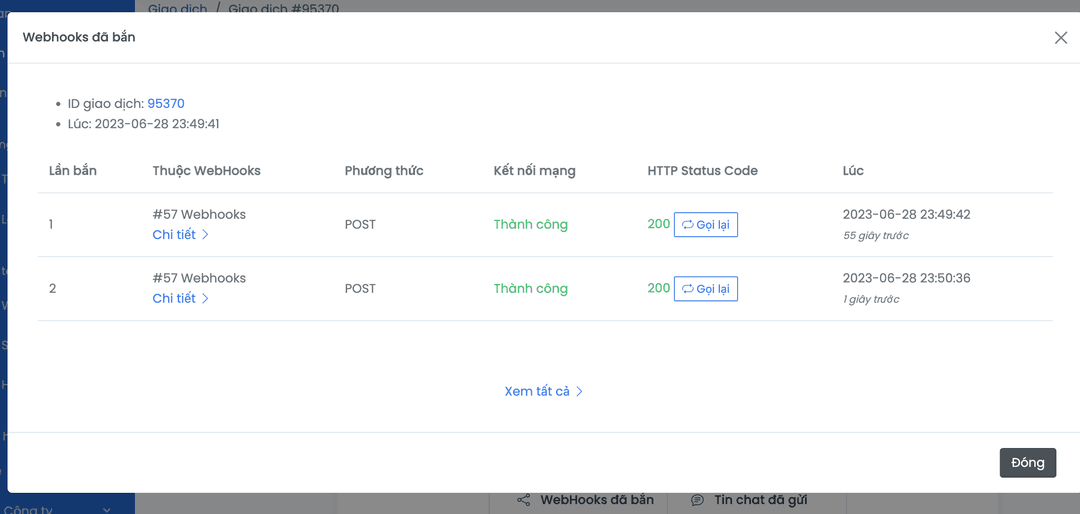The image size is (1080, 514).
Task: Click the share icon beside WebHooks đã bắn tab
Action: 523,500
